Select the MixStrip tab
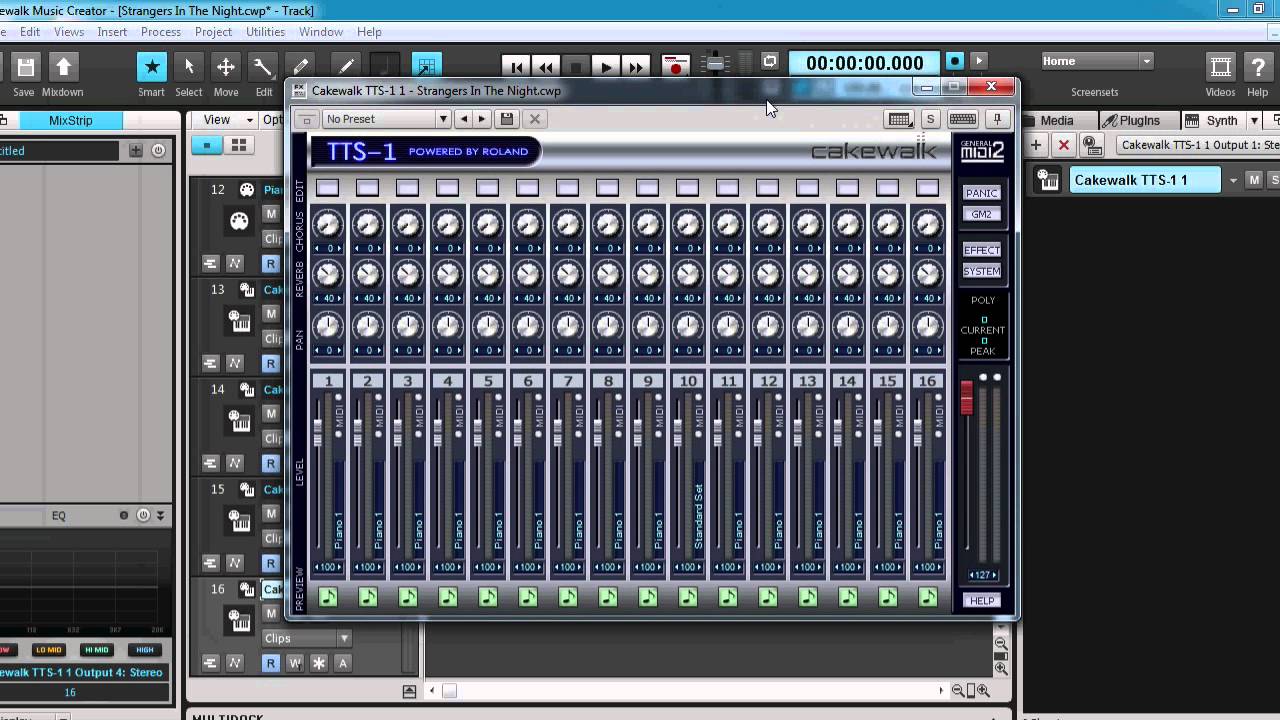This screenshot has width=1280, height=720. point(70,120)
